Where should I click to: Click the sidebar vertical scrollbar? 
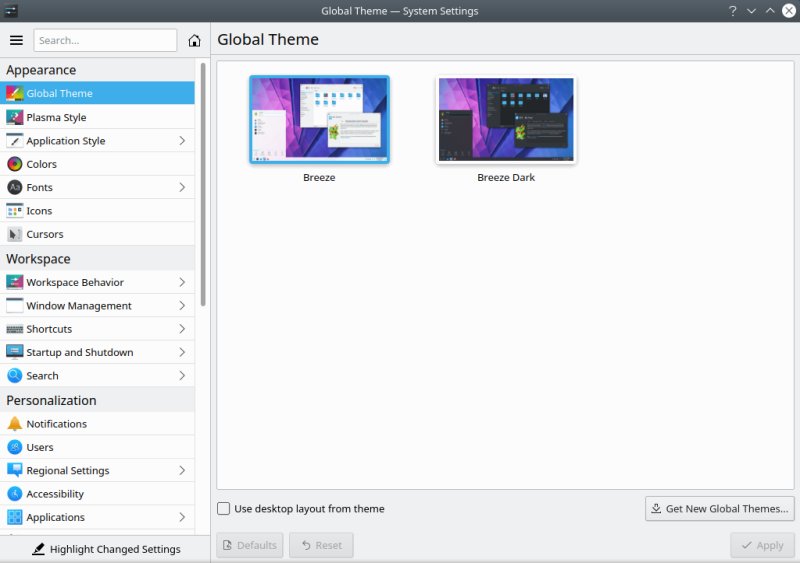[203, 184]
